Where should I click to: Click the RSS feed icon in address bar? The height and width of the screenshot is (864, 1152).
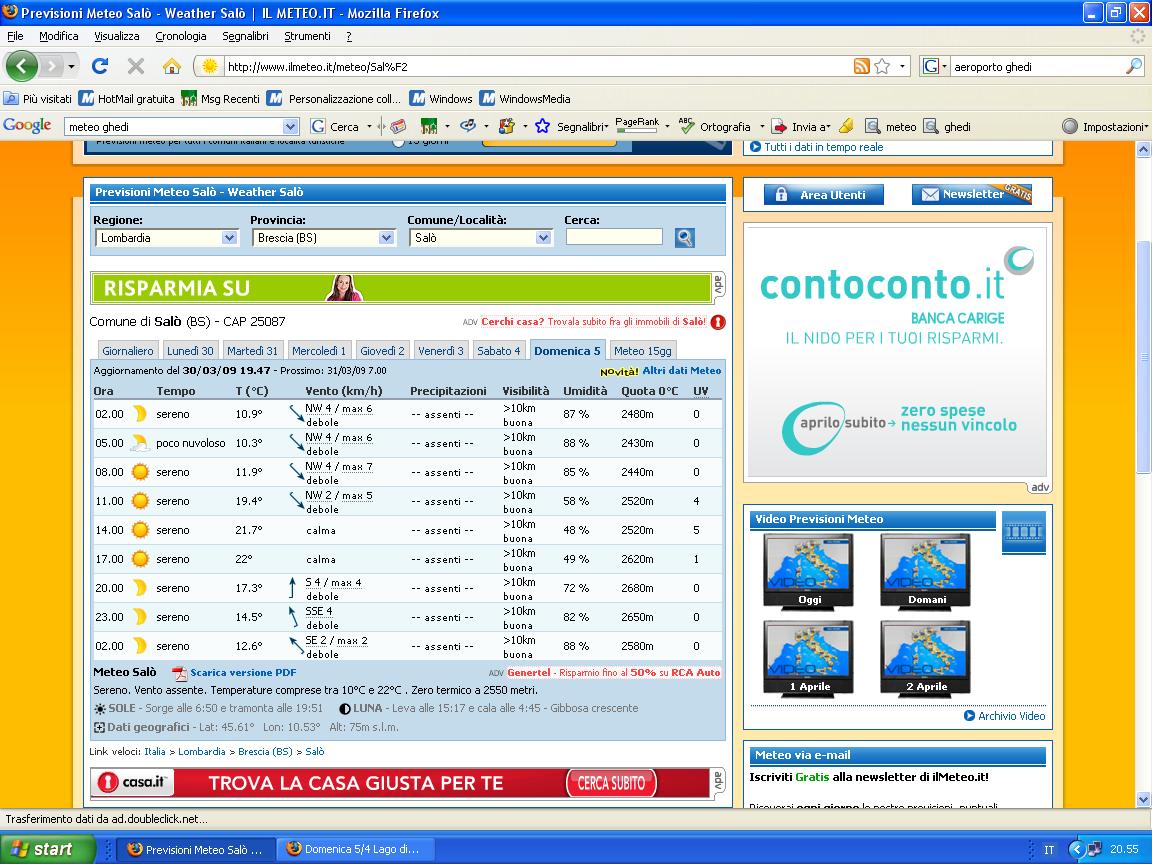click(x=861, y=66)
